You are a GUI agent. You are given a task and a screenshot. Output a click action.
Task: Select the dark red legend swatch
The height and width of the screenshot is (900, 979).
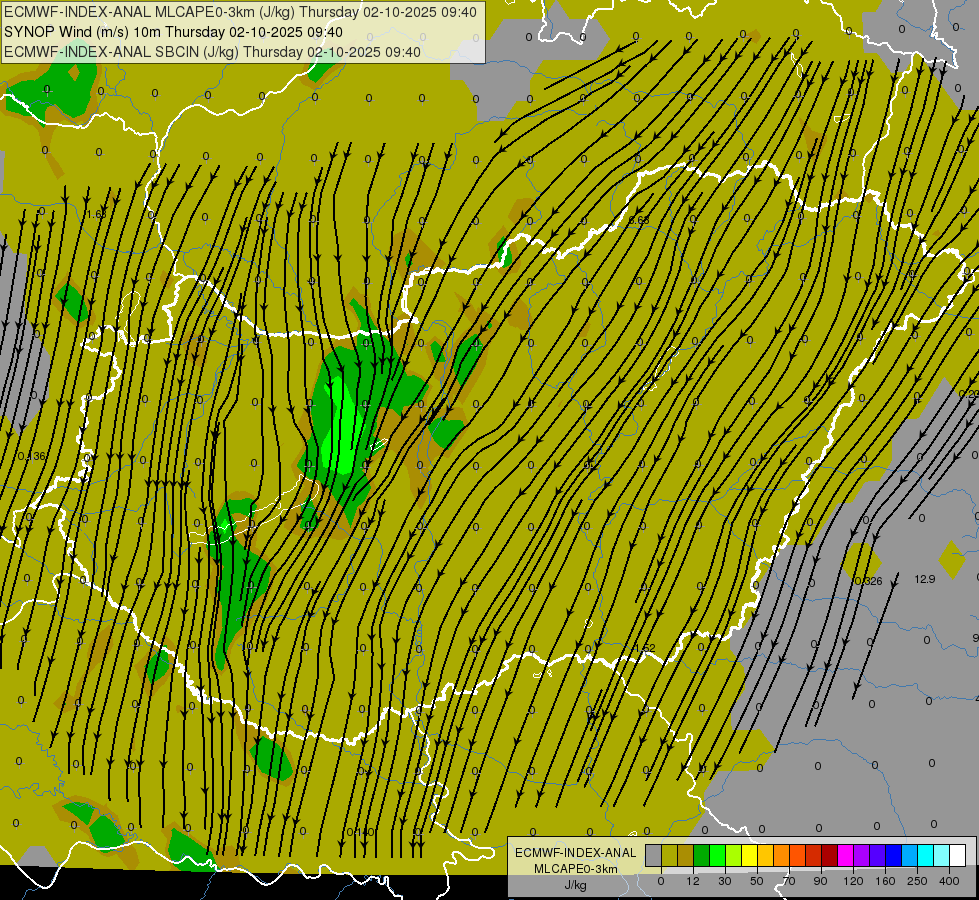pos(830,855)
